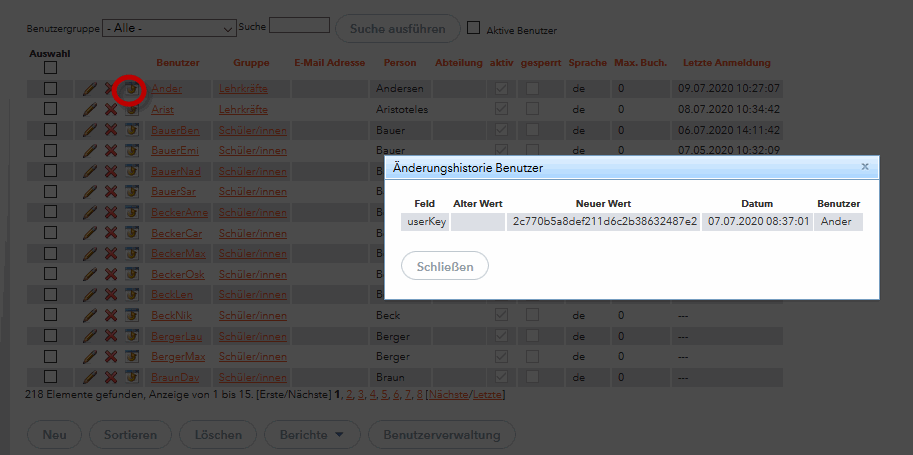Open change history for user Arist

[x=132, y=110]
